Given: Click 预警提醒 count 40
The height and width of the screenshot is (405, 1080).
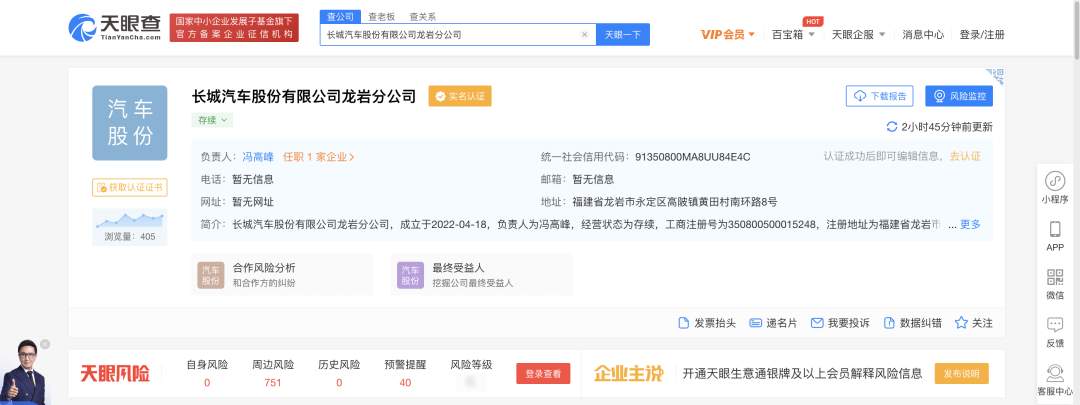Looking at the screenshot, I should tap(405, 383).
